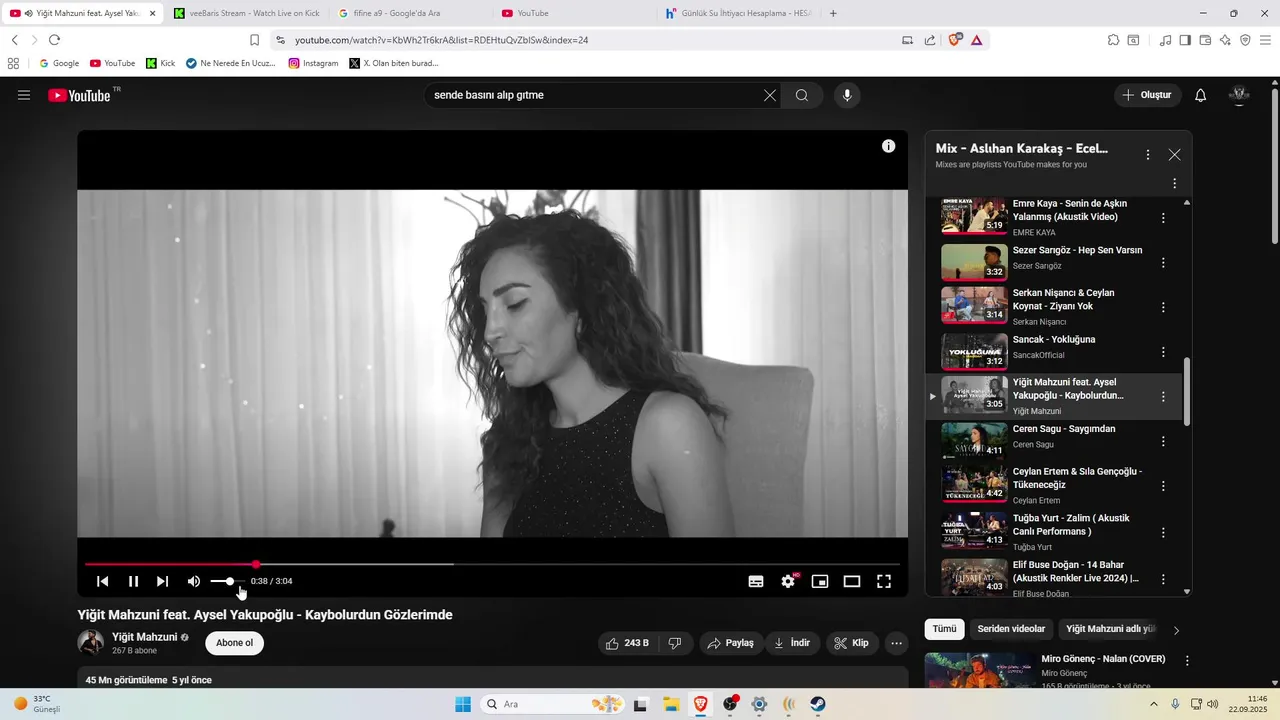Open Steam from the taskbar
This screenshot has height=720, width=1280.
(818, 704)
